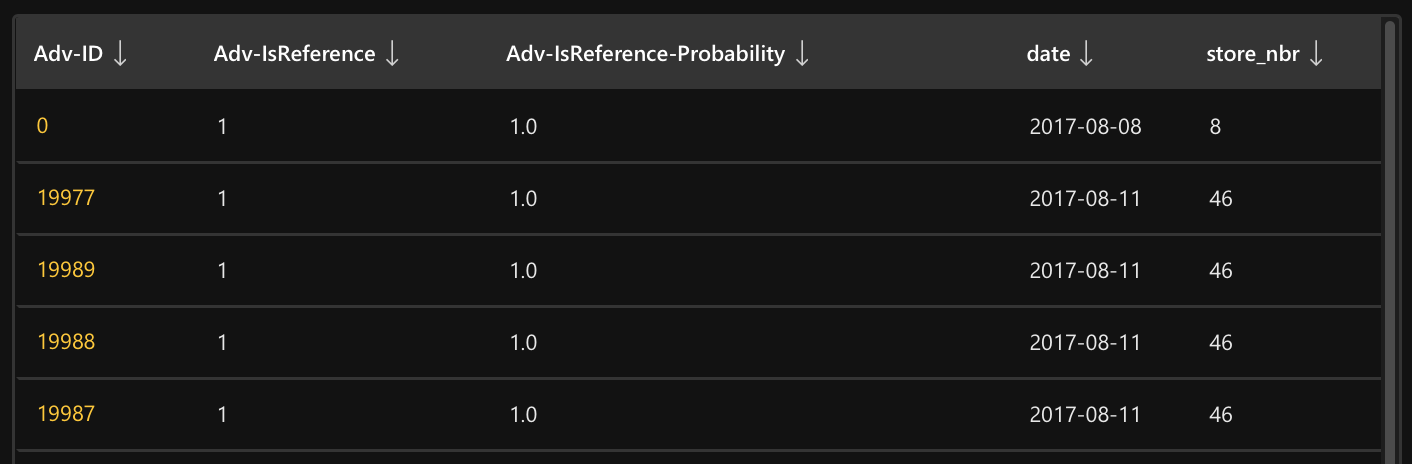Image resolution: width=1412 pixels, height=464 pixels.
Task: Open the Adv-ID 19989 link
Action: tap(66, 271)
